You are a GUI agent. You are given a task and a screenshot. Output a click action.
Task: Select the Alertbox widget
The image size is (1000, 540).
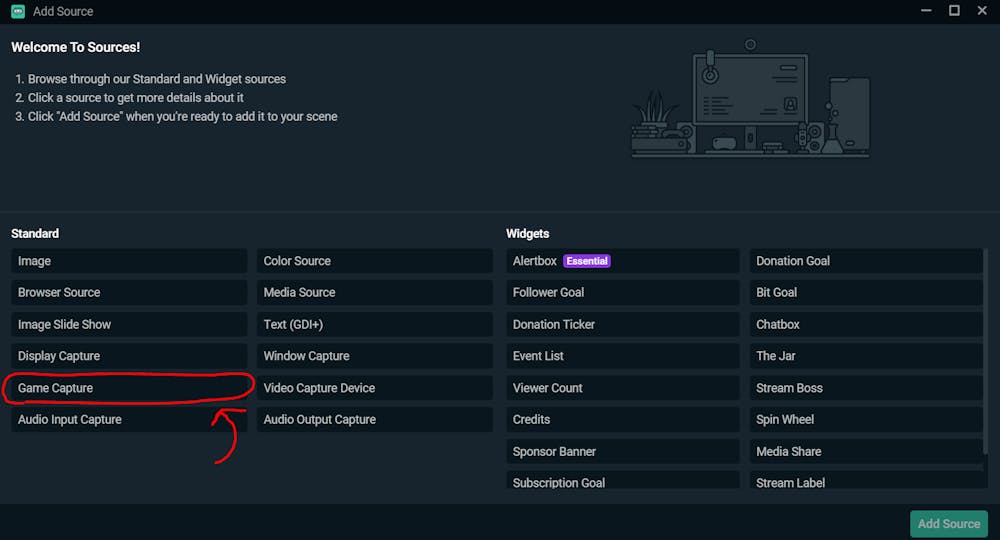click(x=622, y=261)
